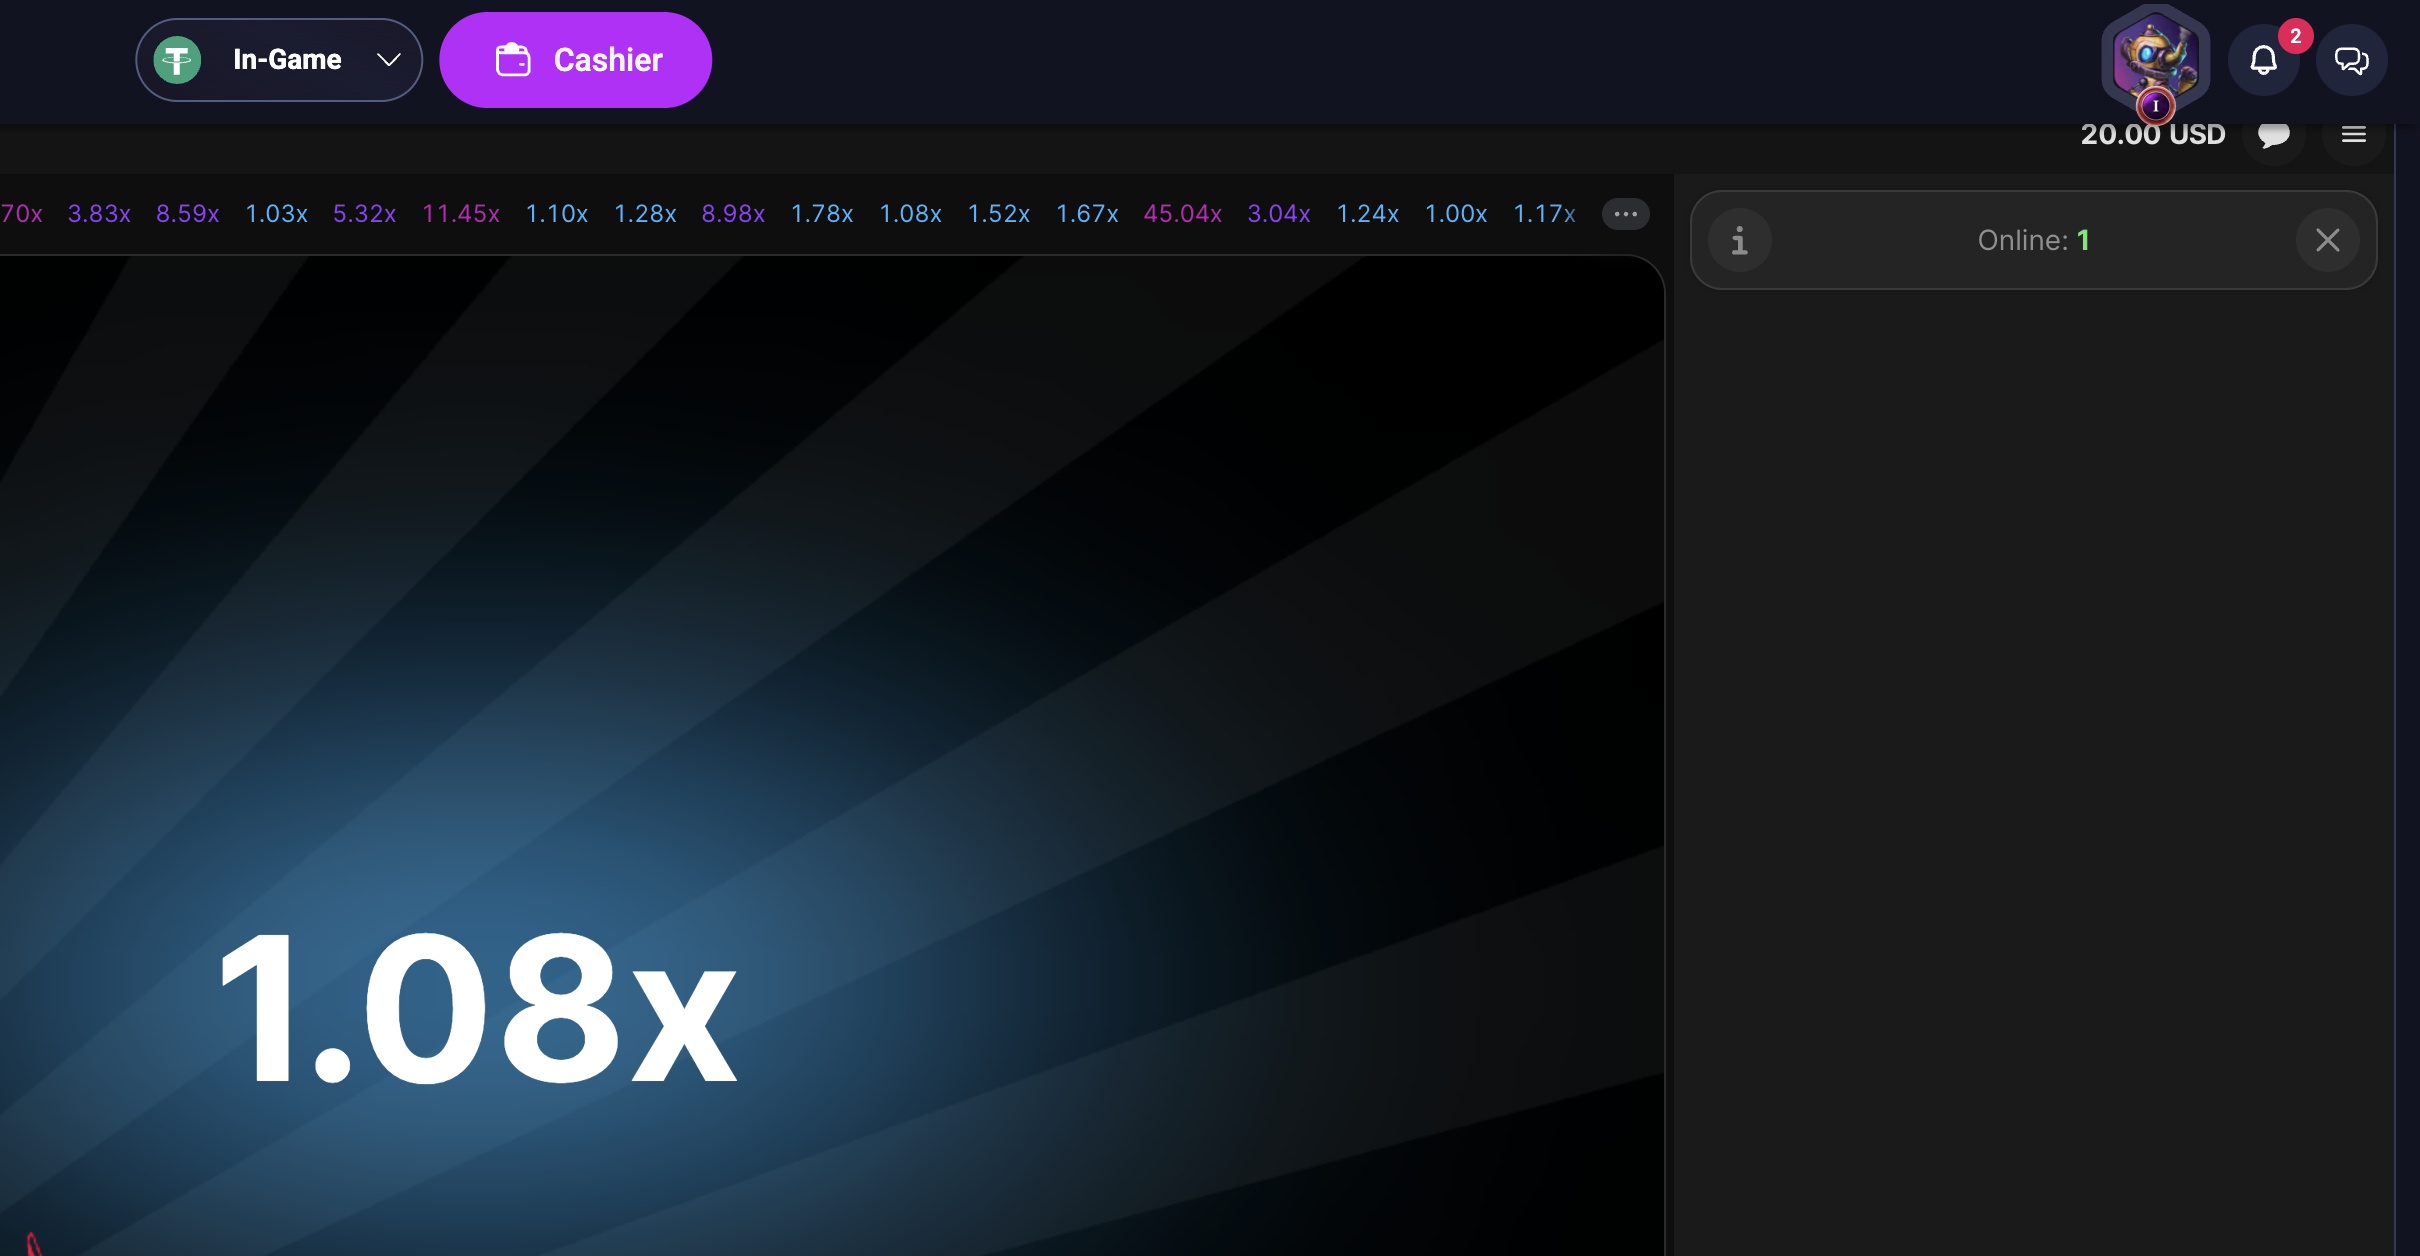Click the info icon in Online panel
This screenshot has width=2420, height=1256.
click(1740, 240)
